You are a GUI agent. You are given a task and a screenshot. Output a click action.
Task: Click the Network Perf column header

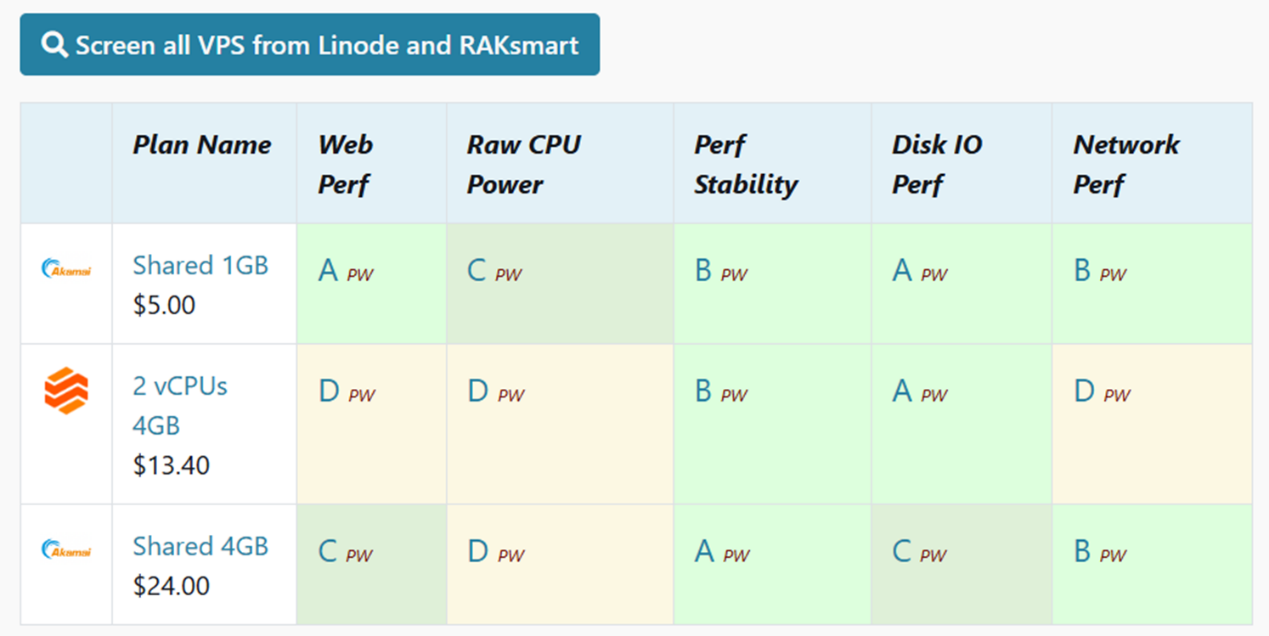pyautogui.click(x=1126, y=164)
